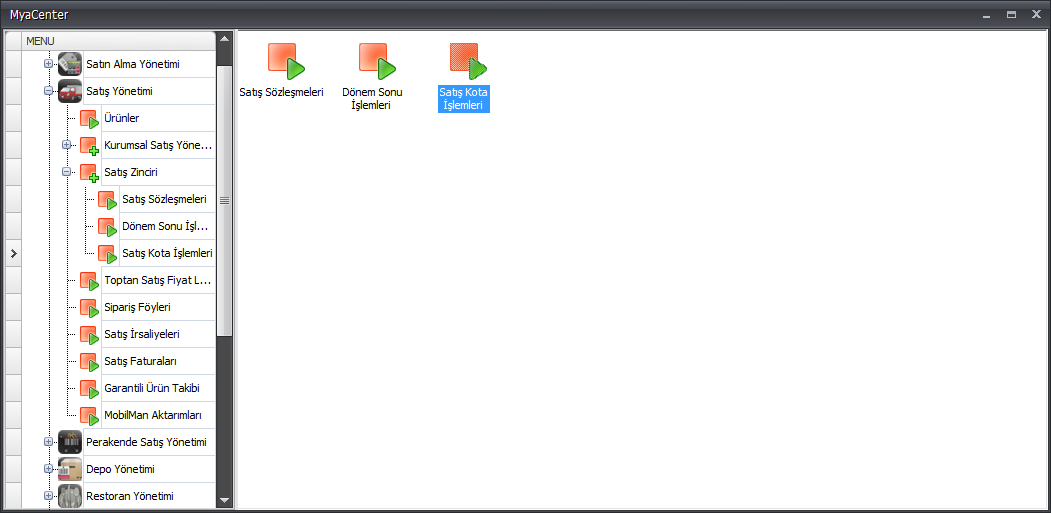The image size is (1051, 513).
Task: Click Satış Sözleşmeleri caption in content pane
Action: (282, 93)
